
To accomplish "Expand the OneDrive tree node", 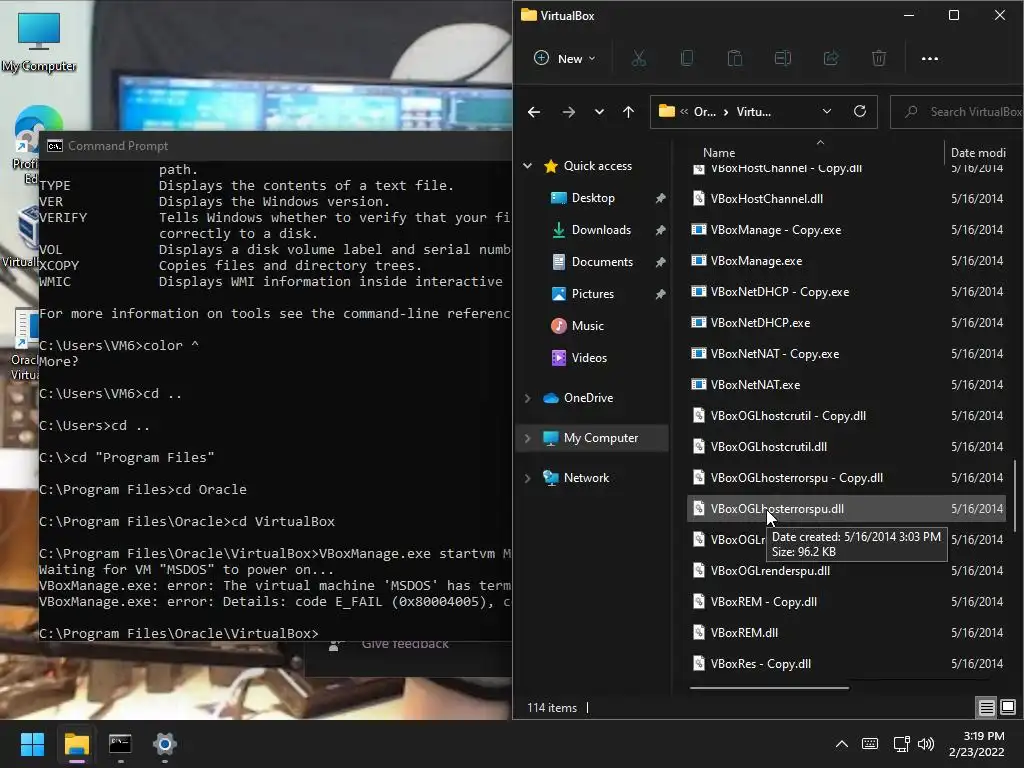I will (x=528, y=398).
